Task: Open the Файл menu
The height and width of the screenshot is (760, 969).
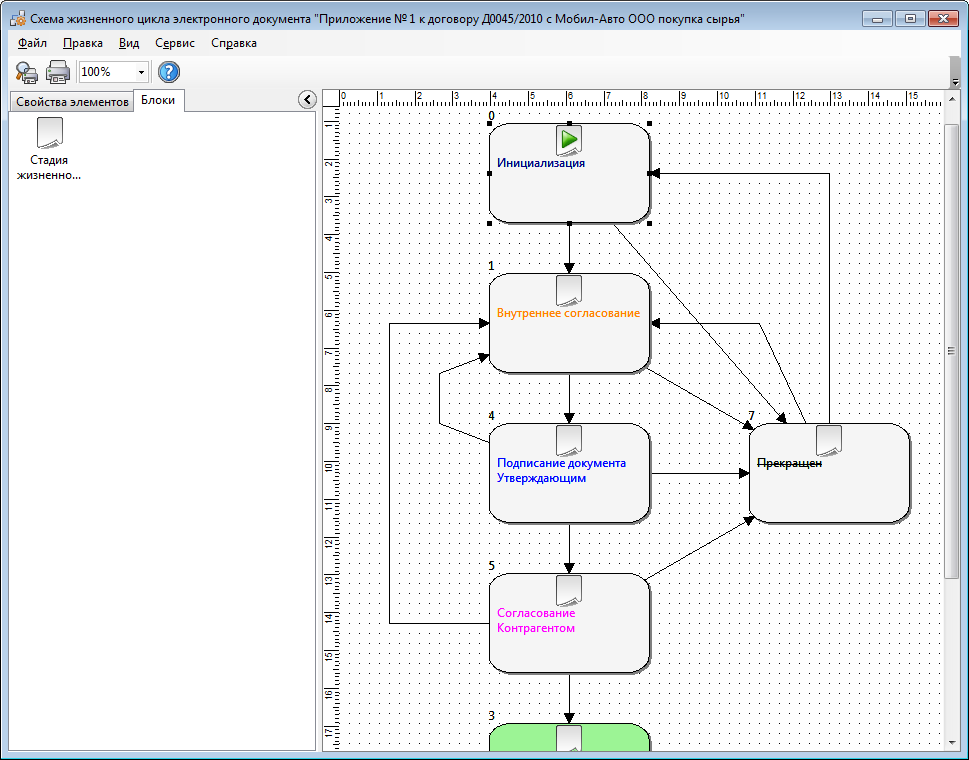Action: (x=32, y=43)
